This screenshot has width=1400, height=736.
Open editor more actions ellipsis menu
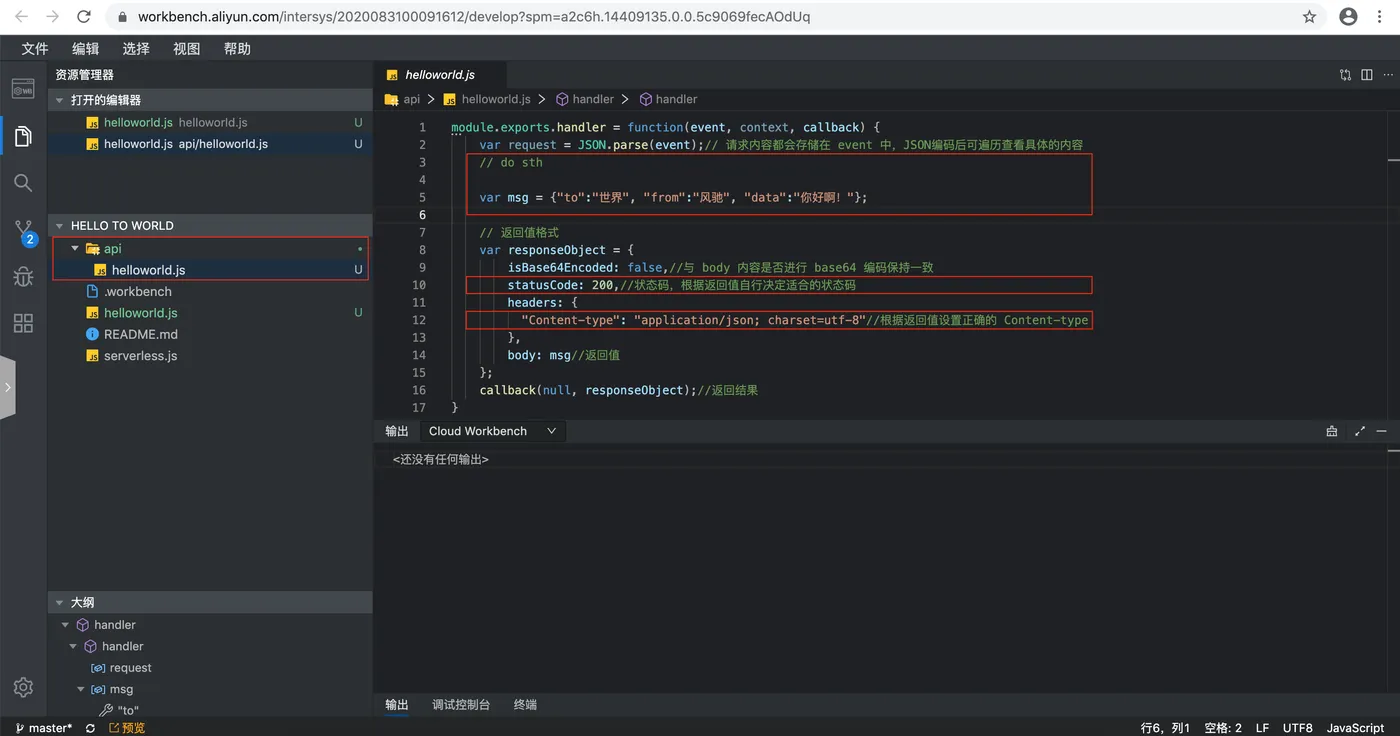pos(1389,75)
